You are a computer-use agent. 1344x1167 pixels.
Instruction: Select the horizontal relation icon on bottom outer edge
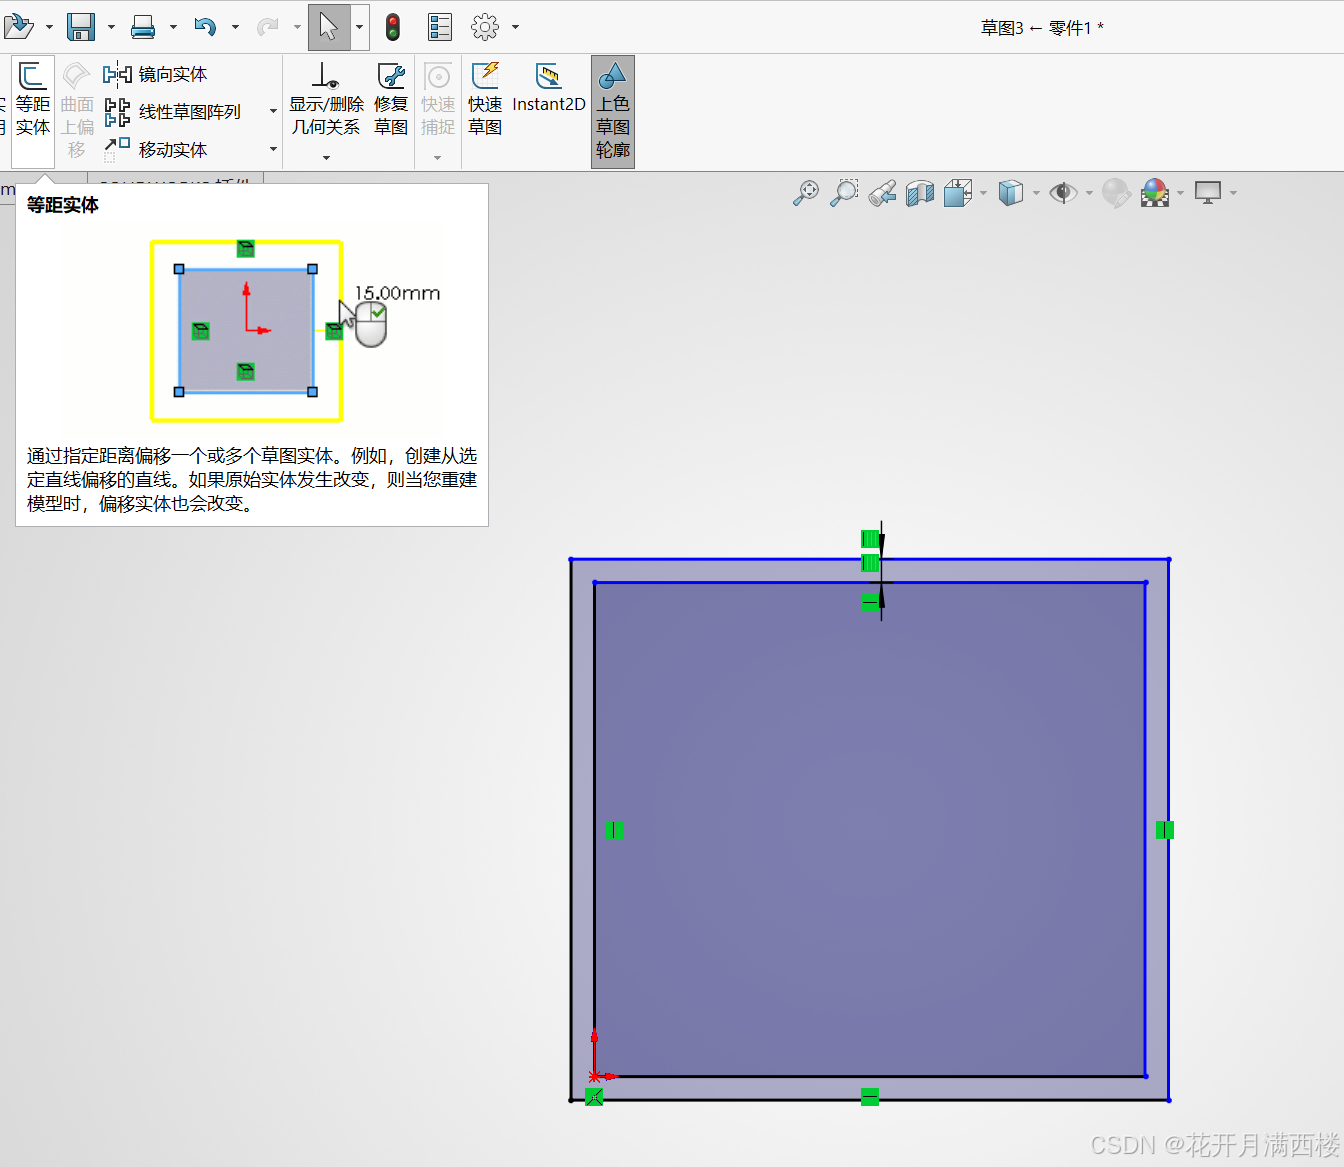(x=870, y=1097)
